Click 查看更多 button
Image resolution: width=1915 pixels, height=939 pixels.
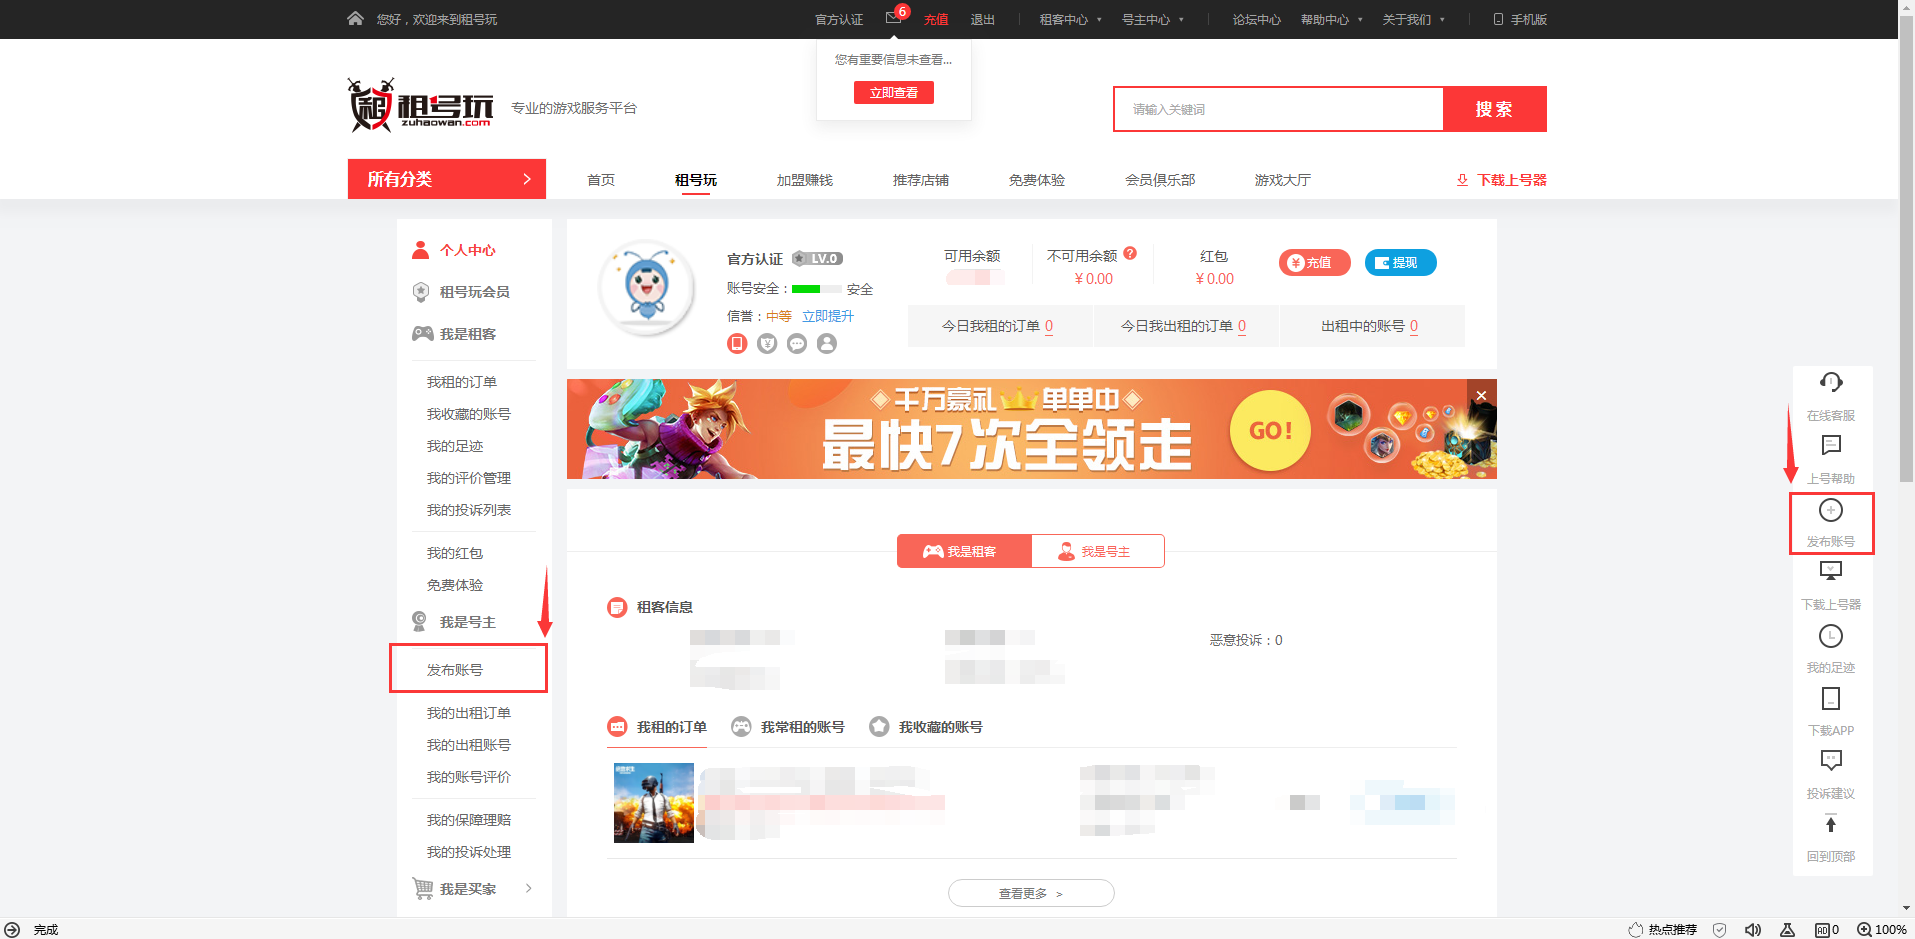[1031, 893]
